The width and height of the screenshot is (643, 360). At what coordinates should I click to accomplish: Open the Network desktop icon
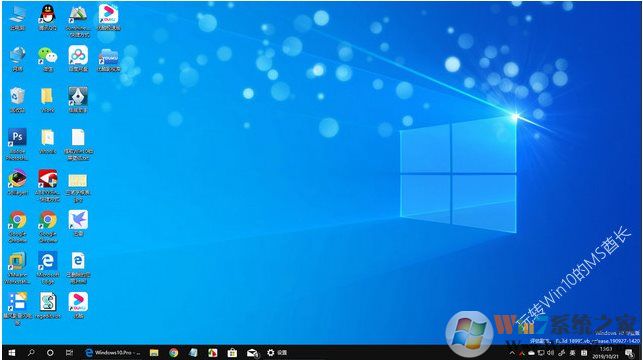tap(17, 59)
